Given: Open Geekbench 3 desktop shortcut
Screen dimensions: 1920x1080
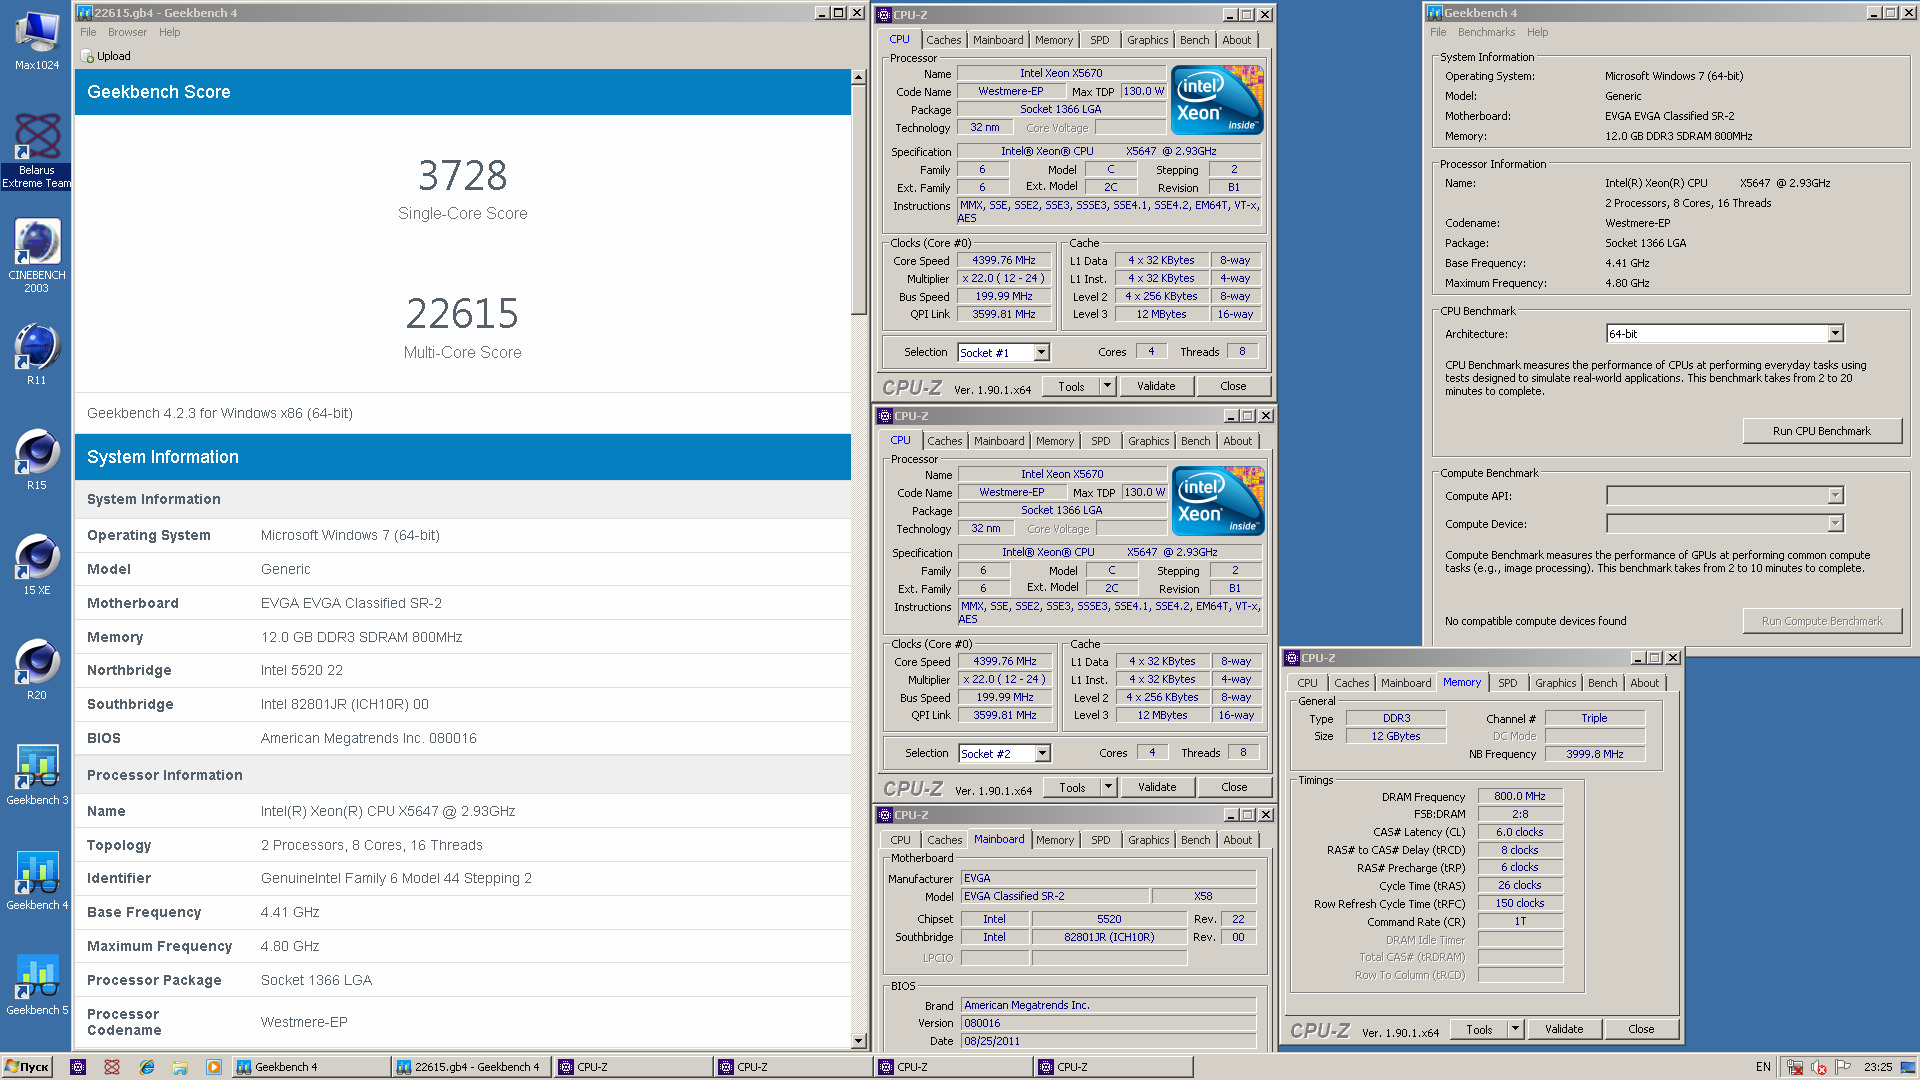Looking at the screenshot, I should tap(37, 773).
